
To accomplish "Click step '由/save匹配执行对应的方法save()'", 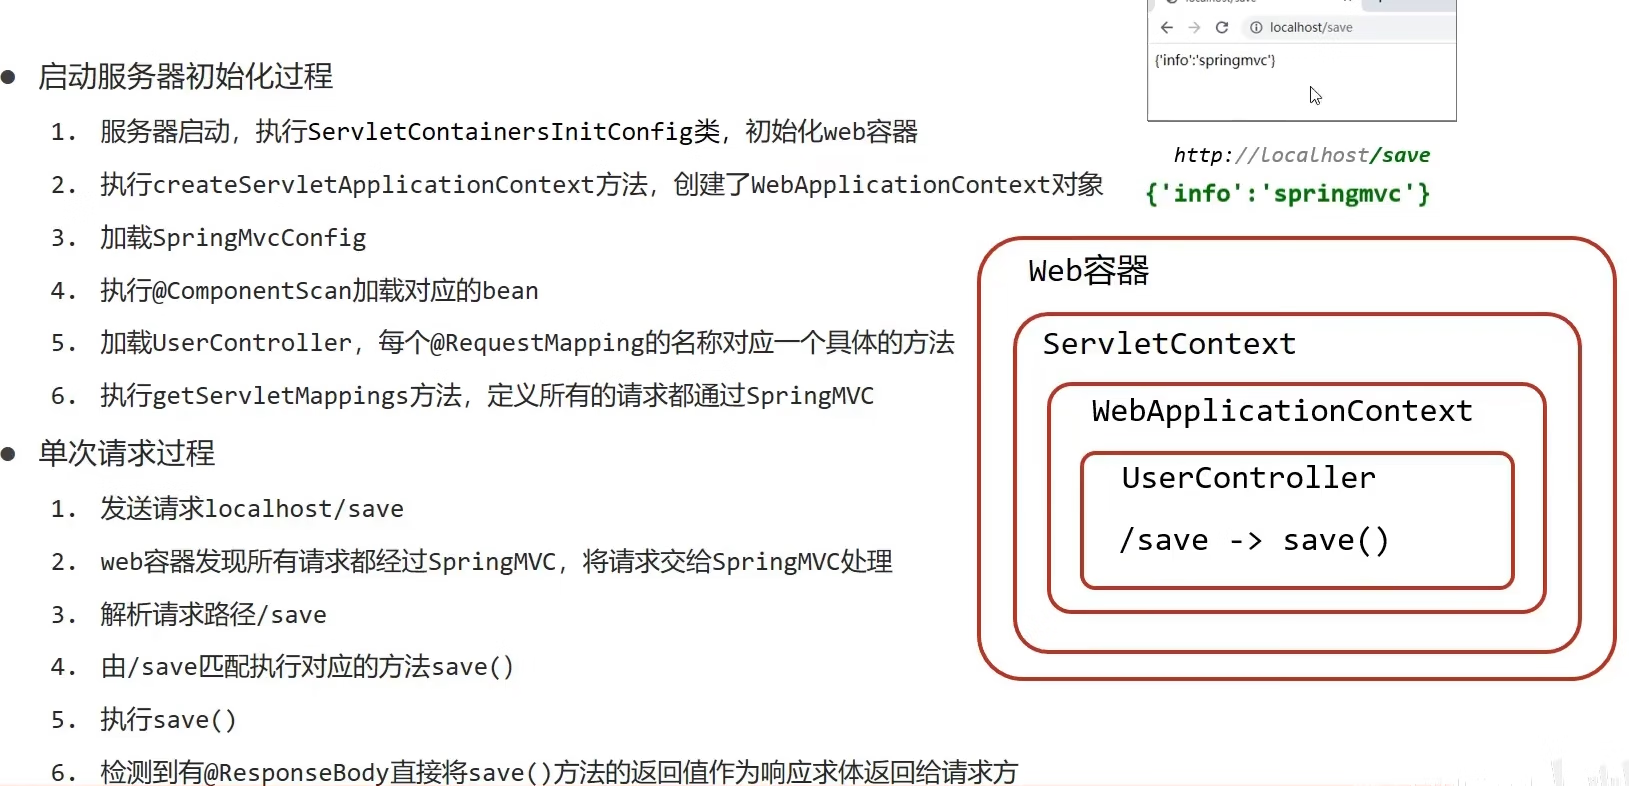I will pos(307,666).
